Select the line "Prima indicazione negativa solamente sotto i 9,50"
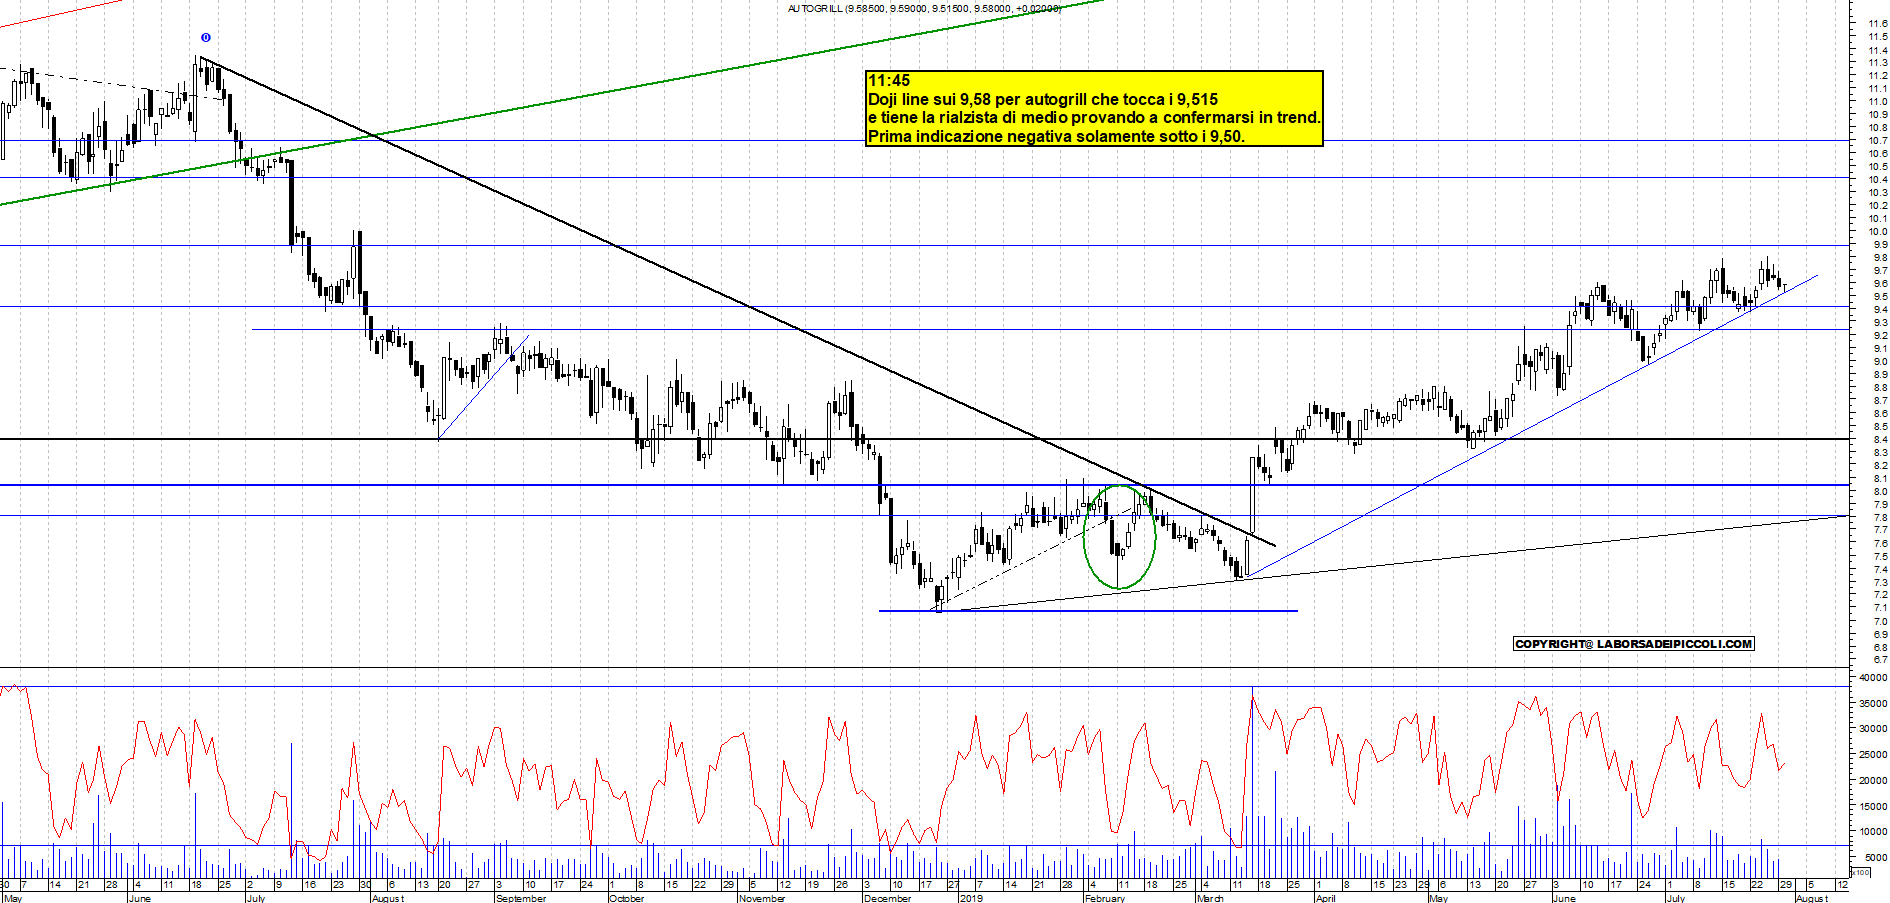1890x903 pixels. pos(1056,136)
